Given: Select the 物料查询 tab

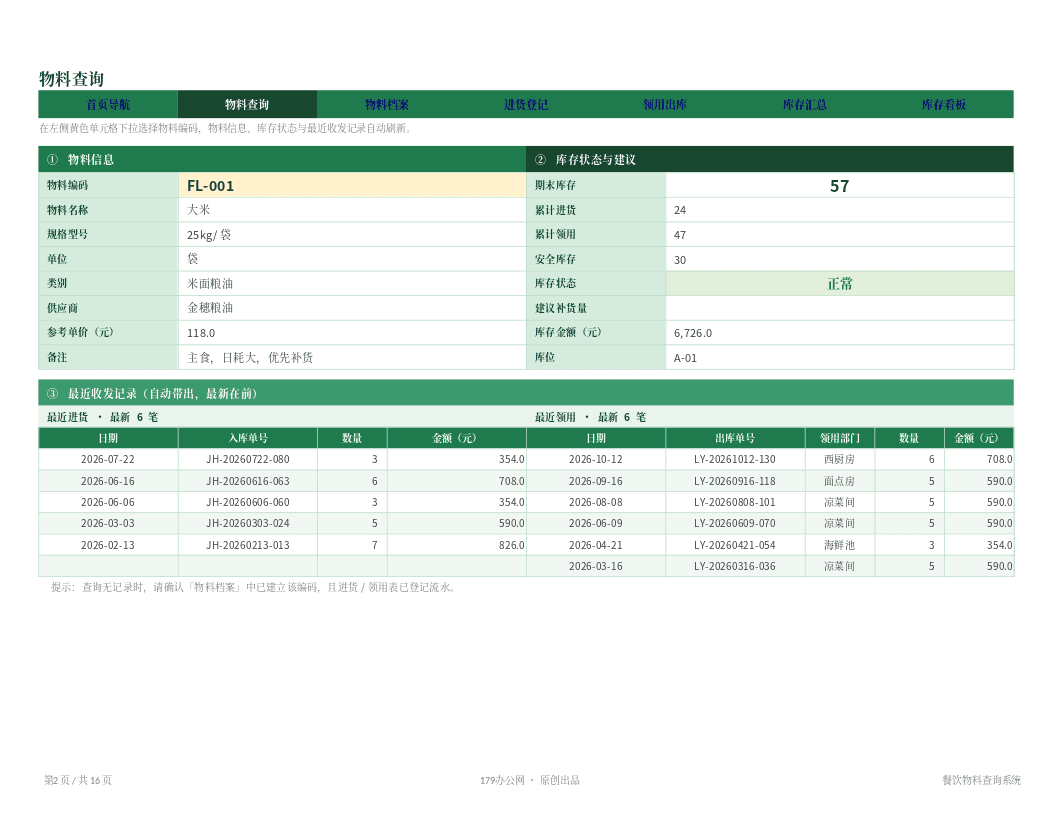Looking at the screenshot, I should [247, 104].
